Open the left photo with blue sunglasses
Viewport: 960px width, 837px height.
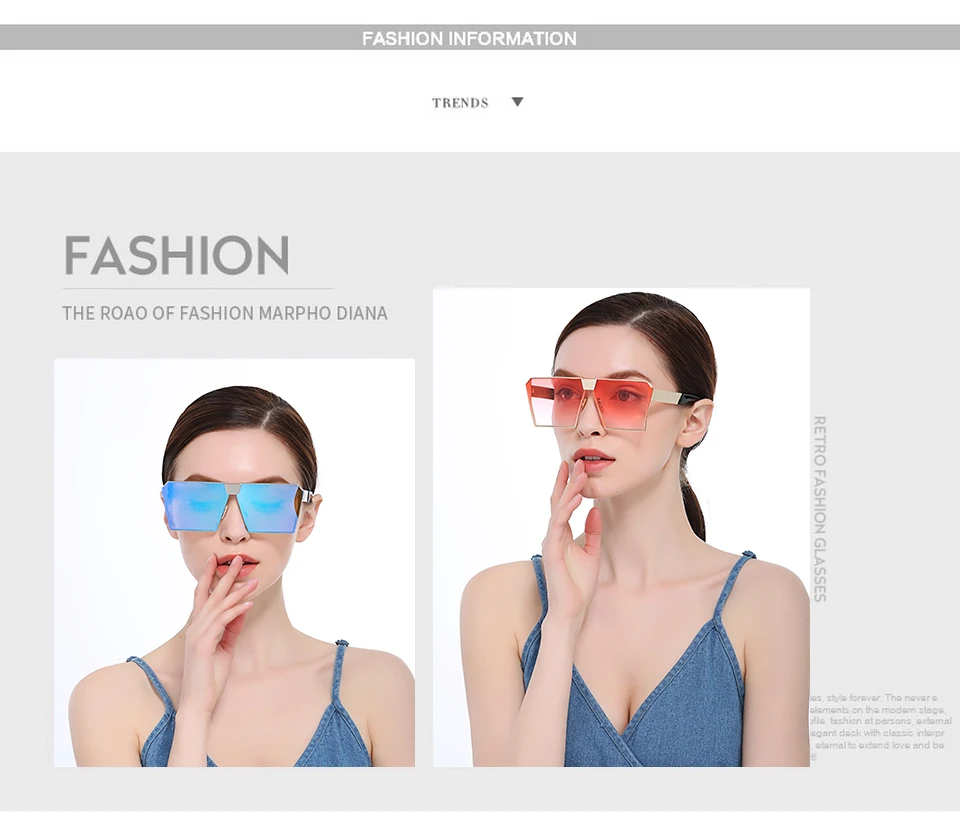pyautogui.click(x=234, y=563)
